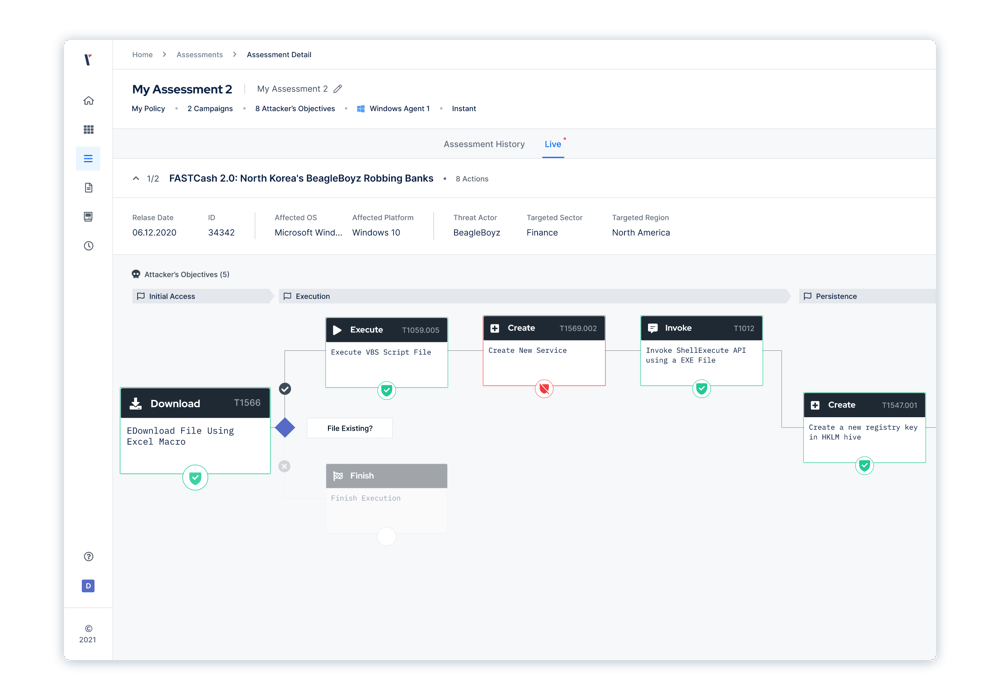Select the Execution stage header
This screenshot has width=1000, height=700.
[x=534, y=296]
